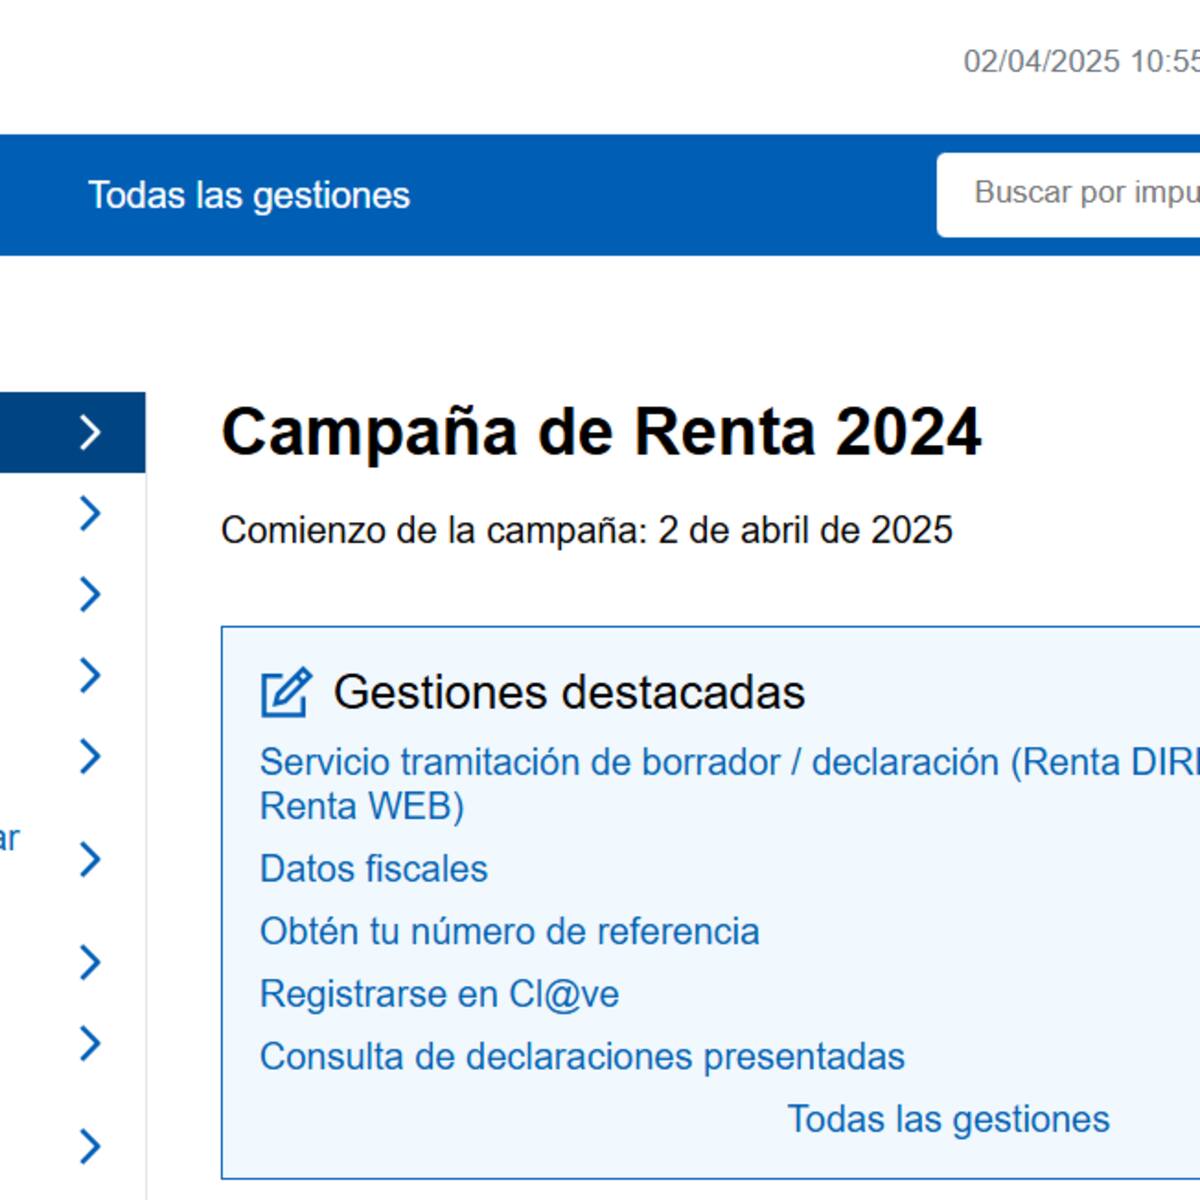
Task: Follow Todas las gestiones link inside highlighted box
Action: click(948, 1119)
